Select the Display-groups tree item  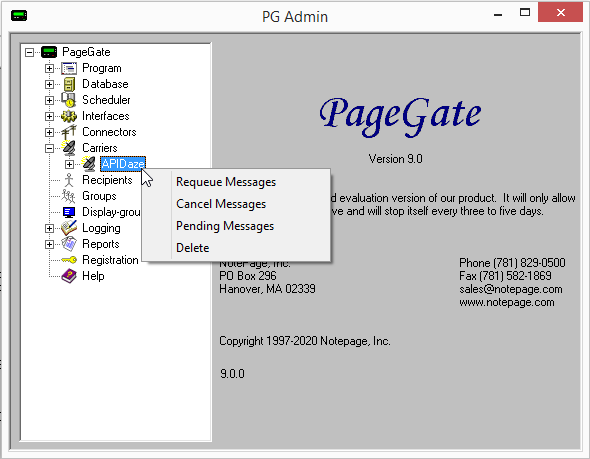[111, 212]
